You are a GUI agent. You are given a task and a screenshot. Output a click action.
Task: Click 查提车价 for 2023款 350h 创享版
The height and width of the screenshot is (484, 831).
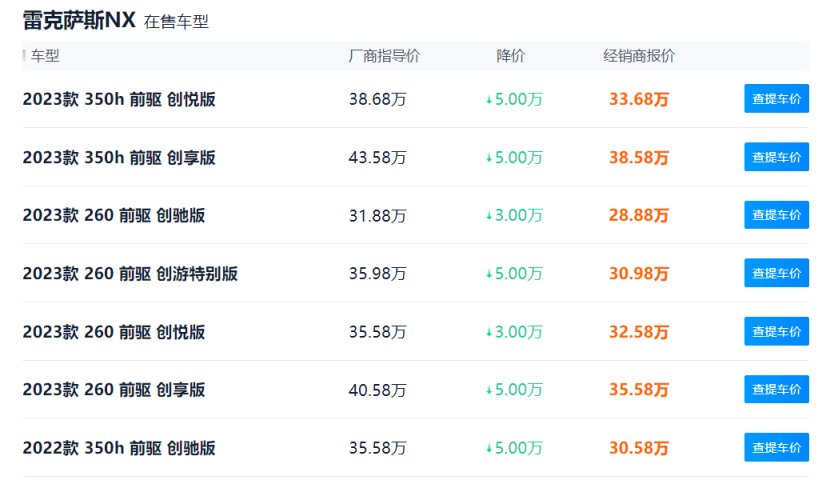[776, 157]
